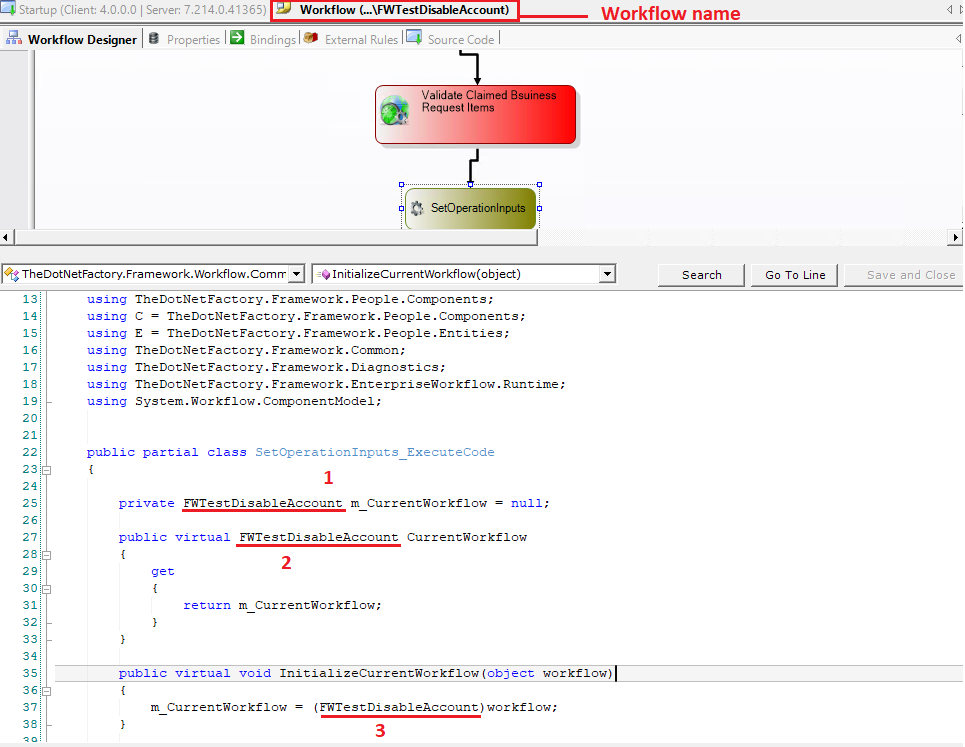The height and width of the screenshot is (747, 965).
Task: Click the SetOperationInputs_ExecuteCode class name
Action: click(x=375, y=452)
